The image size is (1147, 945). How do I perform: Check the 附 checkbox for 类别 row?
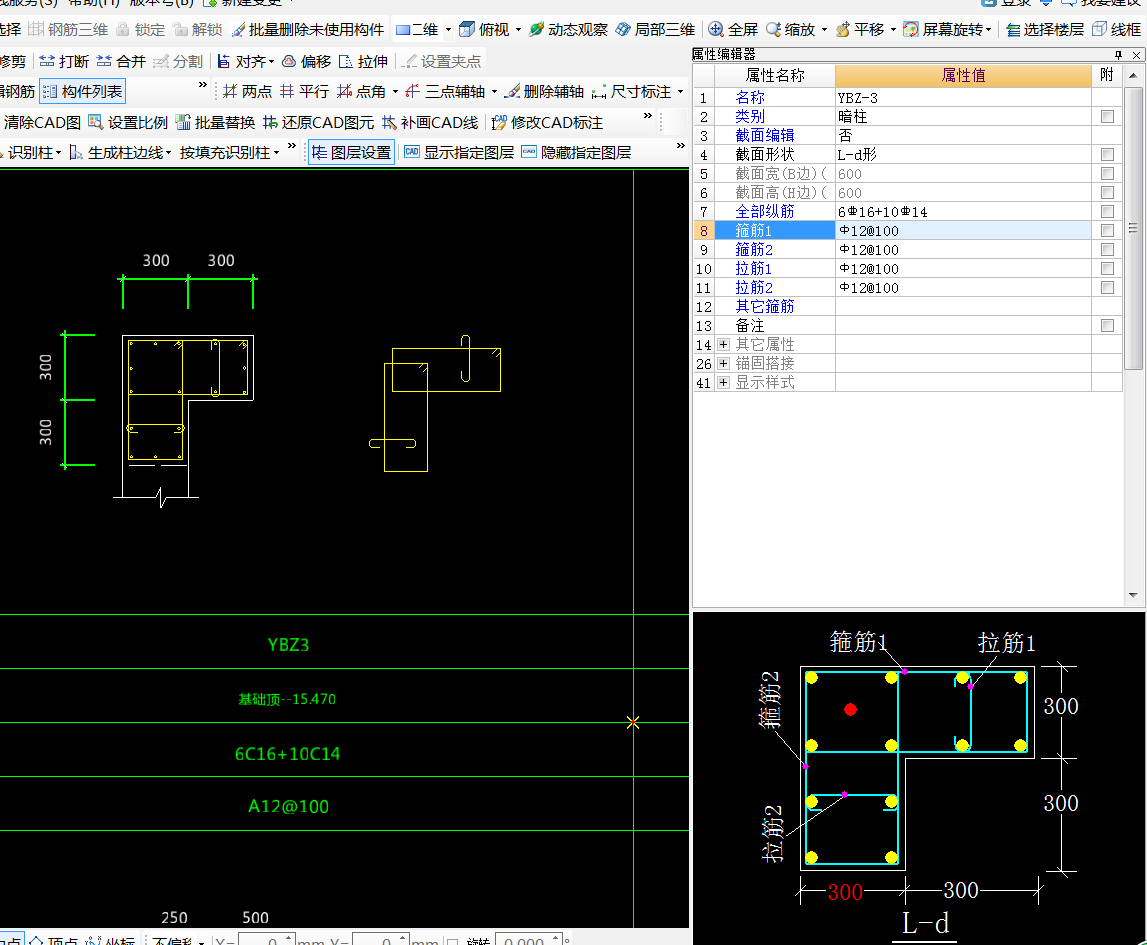pos(1107,117)
